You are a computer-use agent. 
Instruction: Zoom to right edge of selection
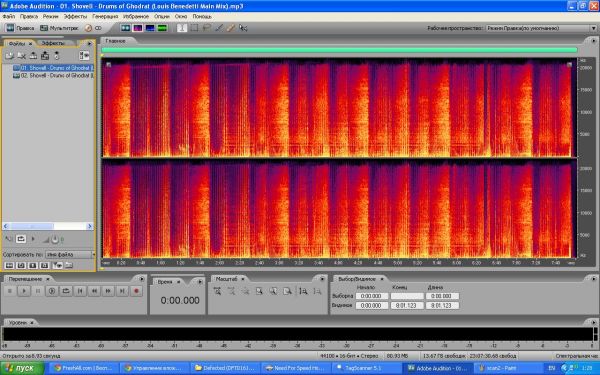(x=287, y=292)
